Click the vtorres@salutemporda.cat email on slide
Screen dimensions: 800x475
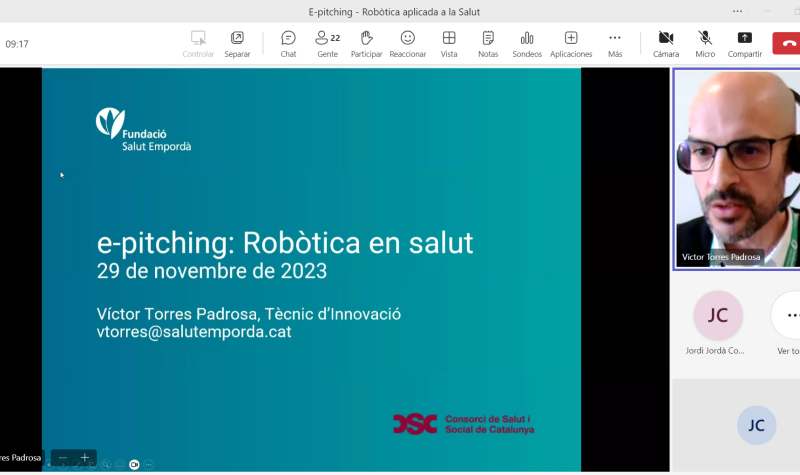194,332
